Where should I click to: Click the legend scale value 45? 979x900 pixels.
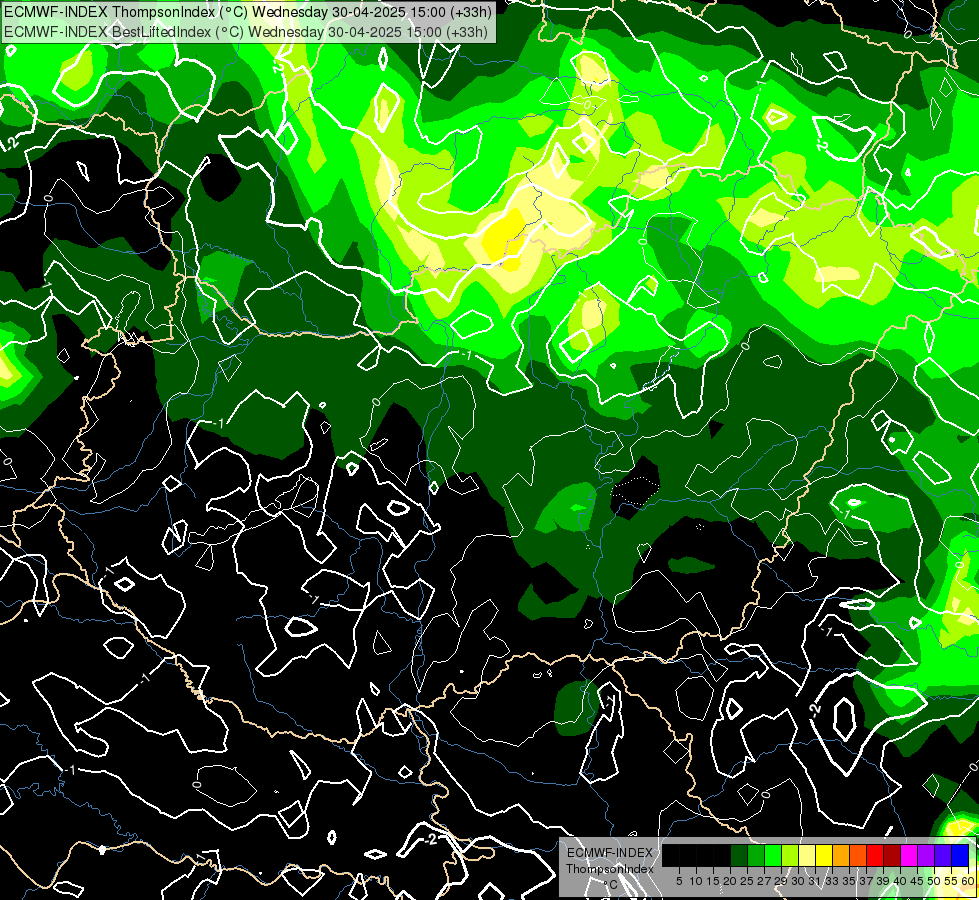coord(918,881)
